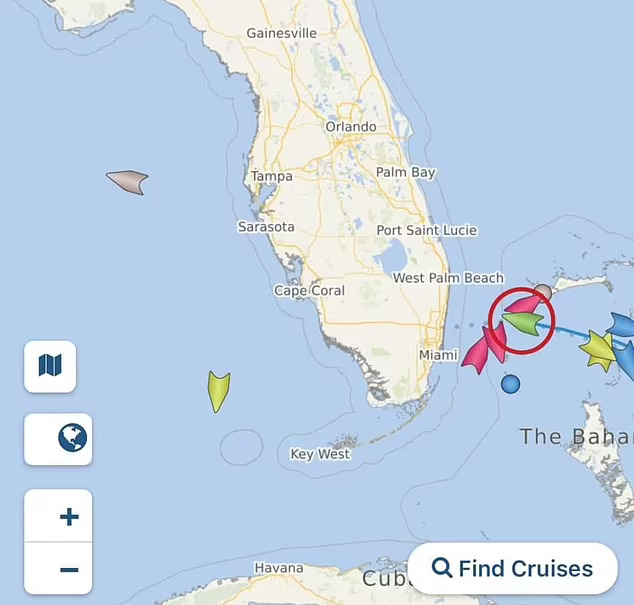Click the magnifier icon in Find Cruises
Viewport: 634px width, 605px height.
[x=442, y=567]
